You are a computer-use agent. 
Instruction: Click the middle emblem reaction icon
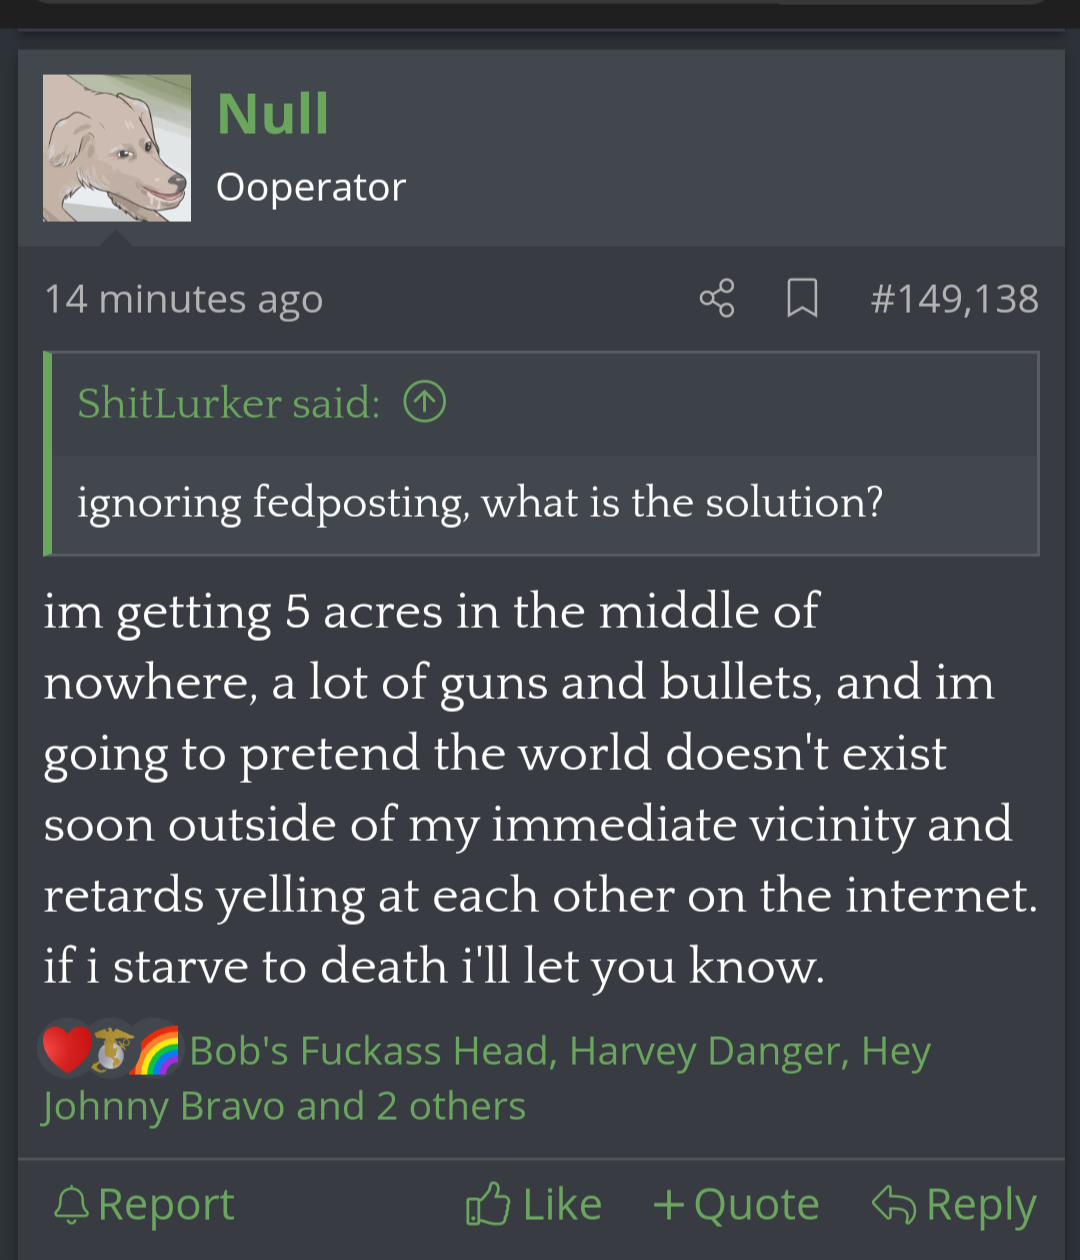[x=112, y=1051]
